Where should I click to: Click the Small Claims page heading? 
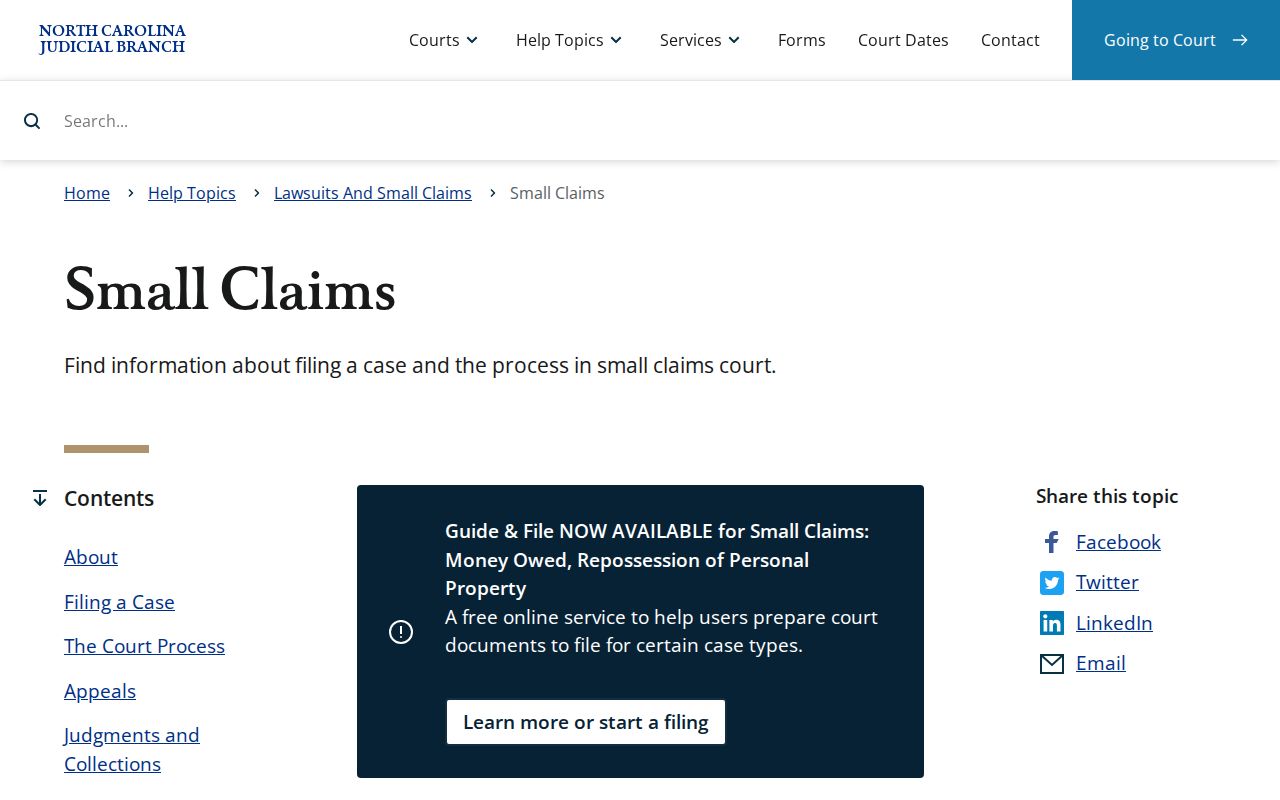pos(230,291)
